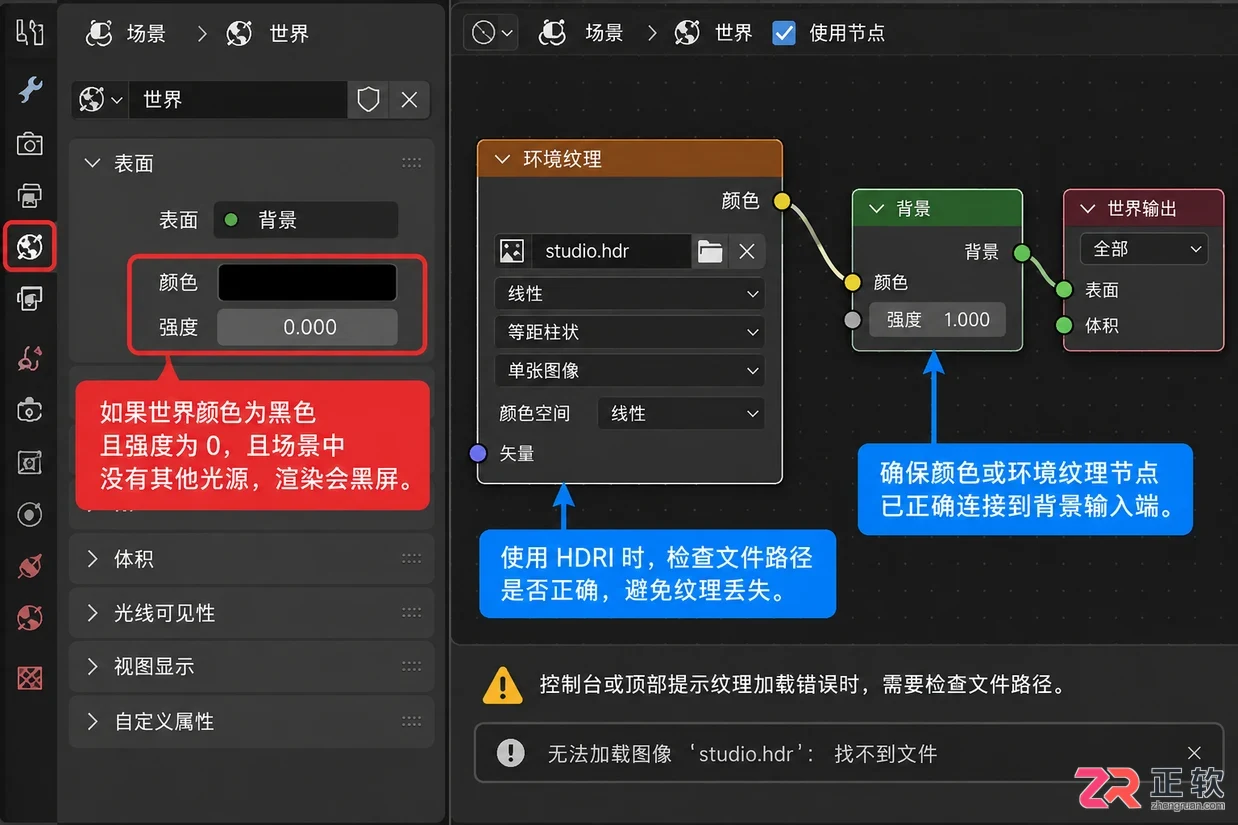Click the yellow 颜色 input socket on 背景 node
1238x825 pixels.
click(x=852, y=283)
